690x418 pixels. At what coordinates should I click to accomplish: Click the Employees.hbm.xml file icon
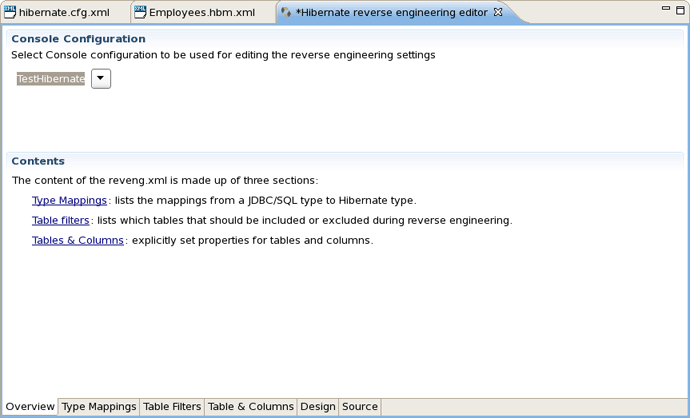point(140,13)
